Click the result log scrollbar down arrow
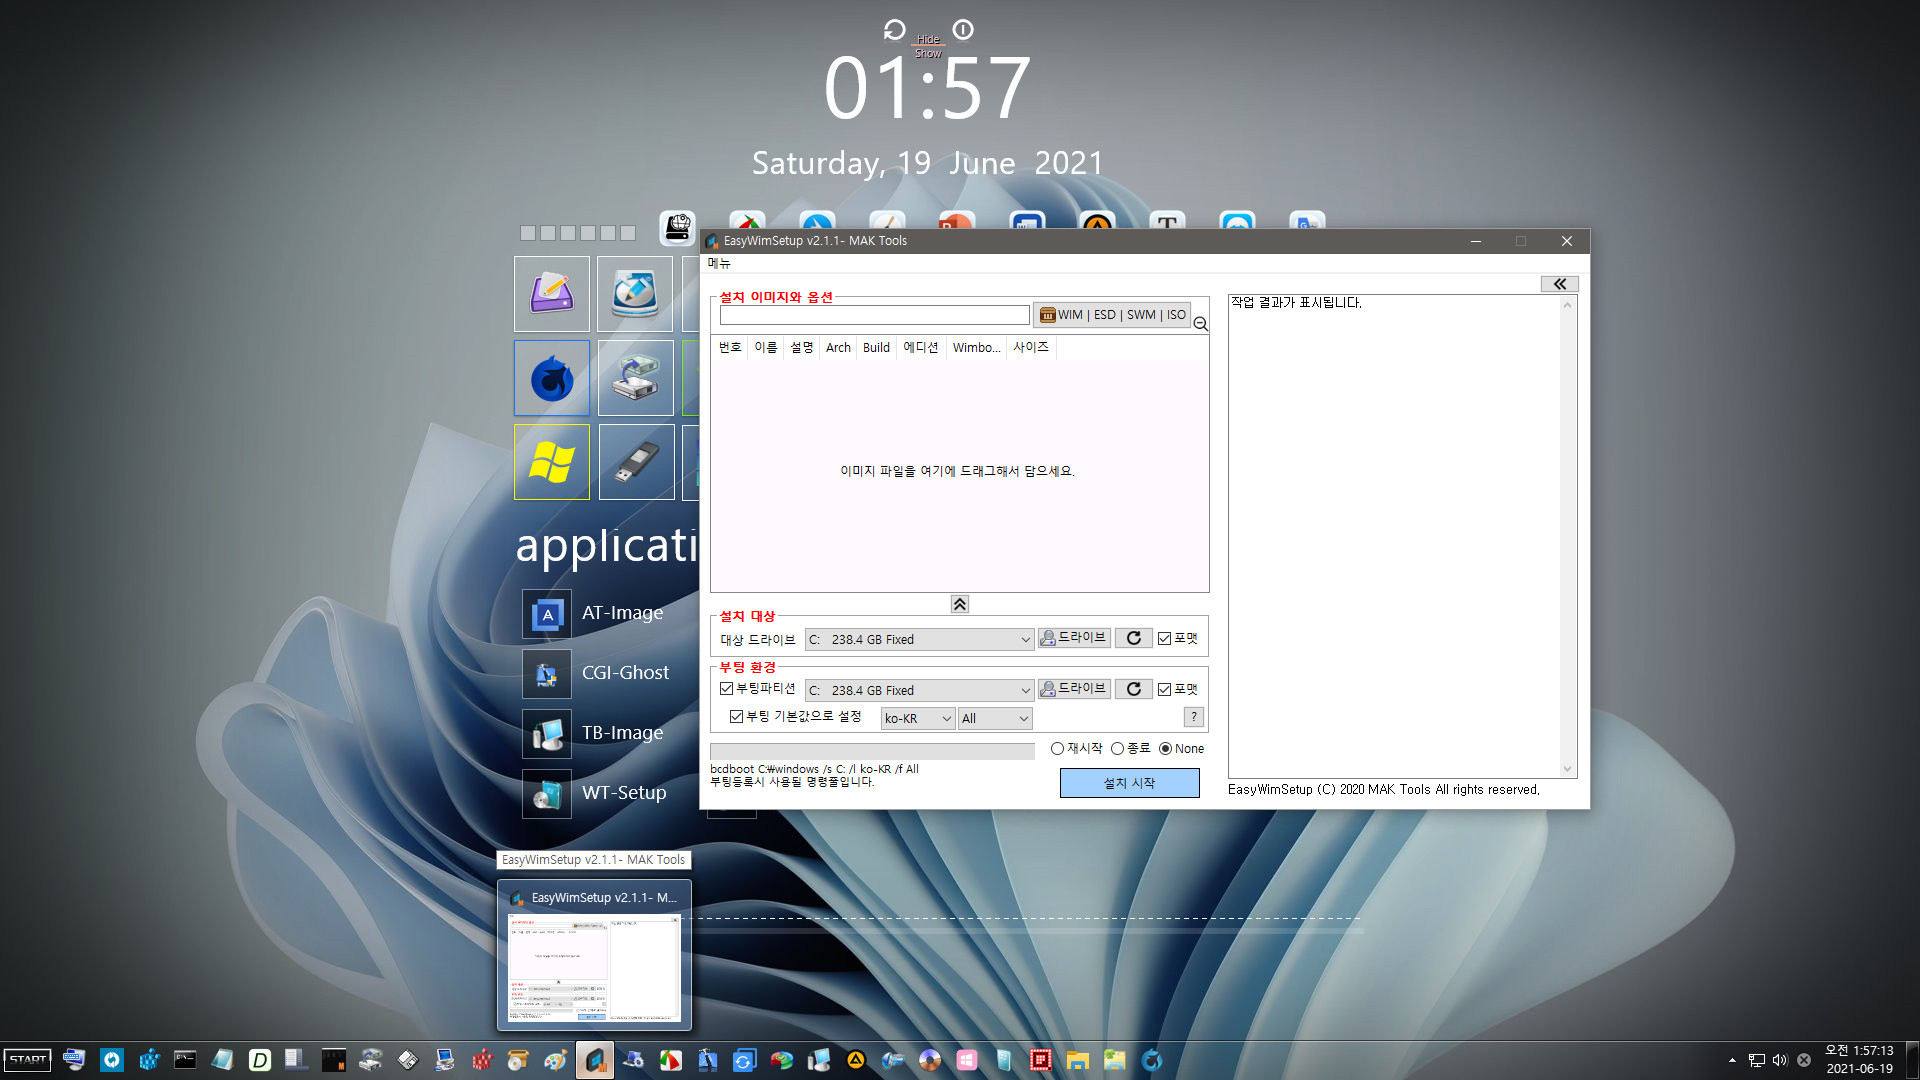1920x1080 pixels. pos(1567,769)
